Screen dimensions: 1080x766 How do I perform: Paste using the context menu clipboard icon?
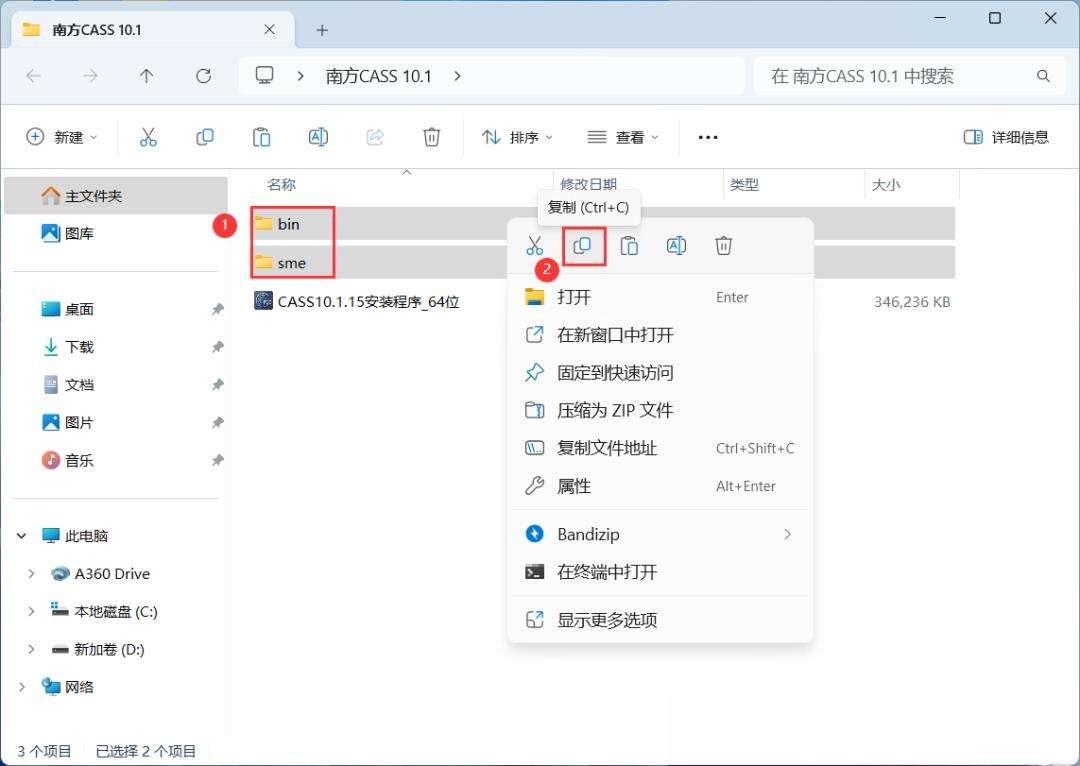tap(629, 245)
